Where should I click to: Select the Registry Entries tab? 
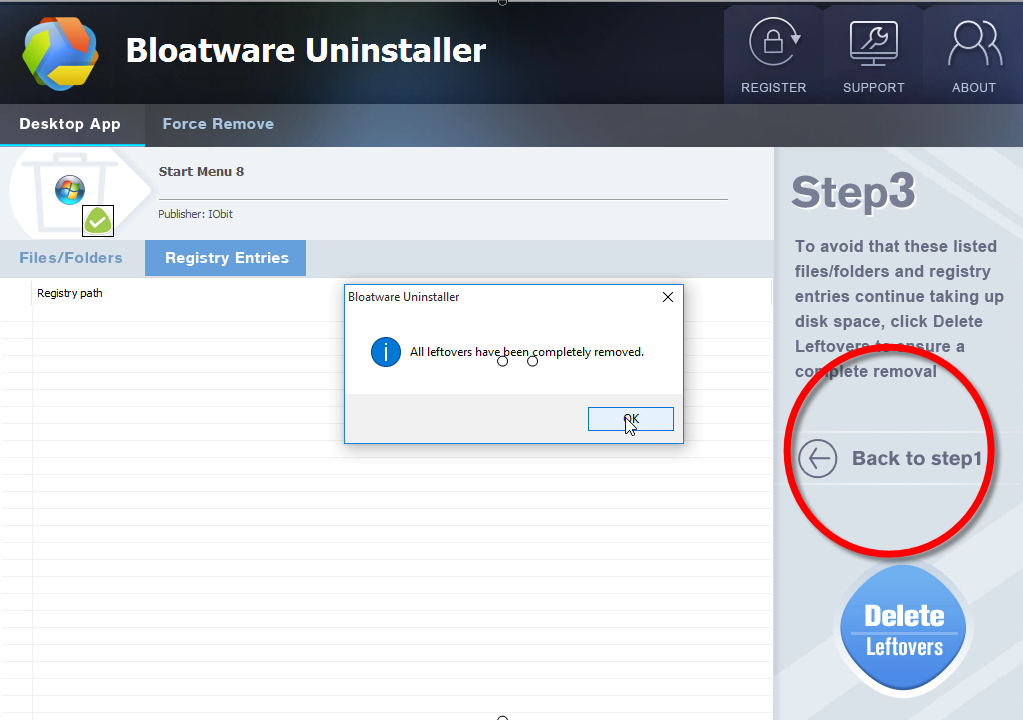click(x=226, y=258)
